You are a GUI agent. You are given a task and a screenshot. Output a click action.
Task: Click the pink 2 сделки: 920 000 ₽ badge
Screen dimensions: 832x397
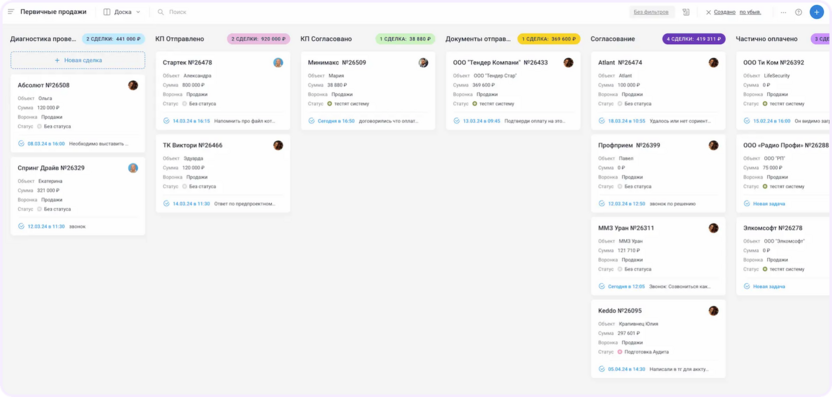click(x=258, y=39)
